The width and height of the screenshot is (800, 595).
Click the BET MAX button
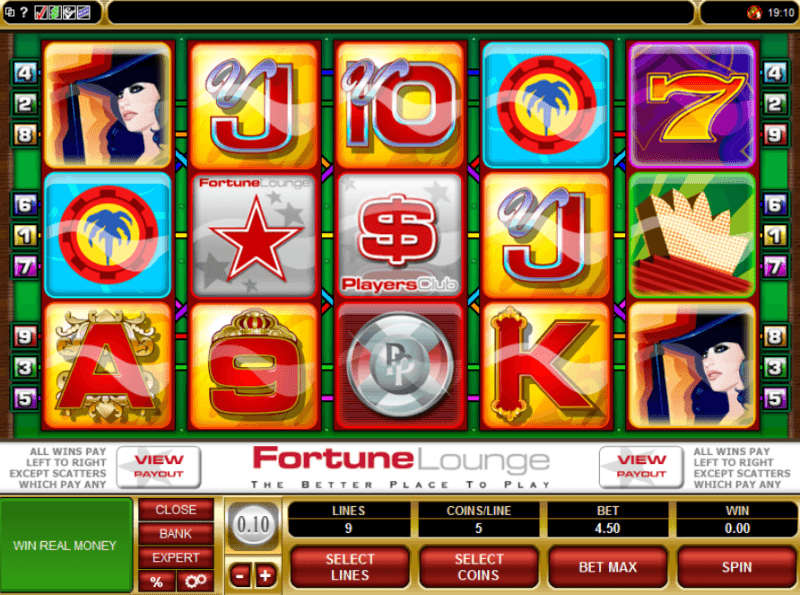click(x=608, y=567)
